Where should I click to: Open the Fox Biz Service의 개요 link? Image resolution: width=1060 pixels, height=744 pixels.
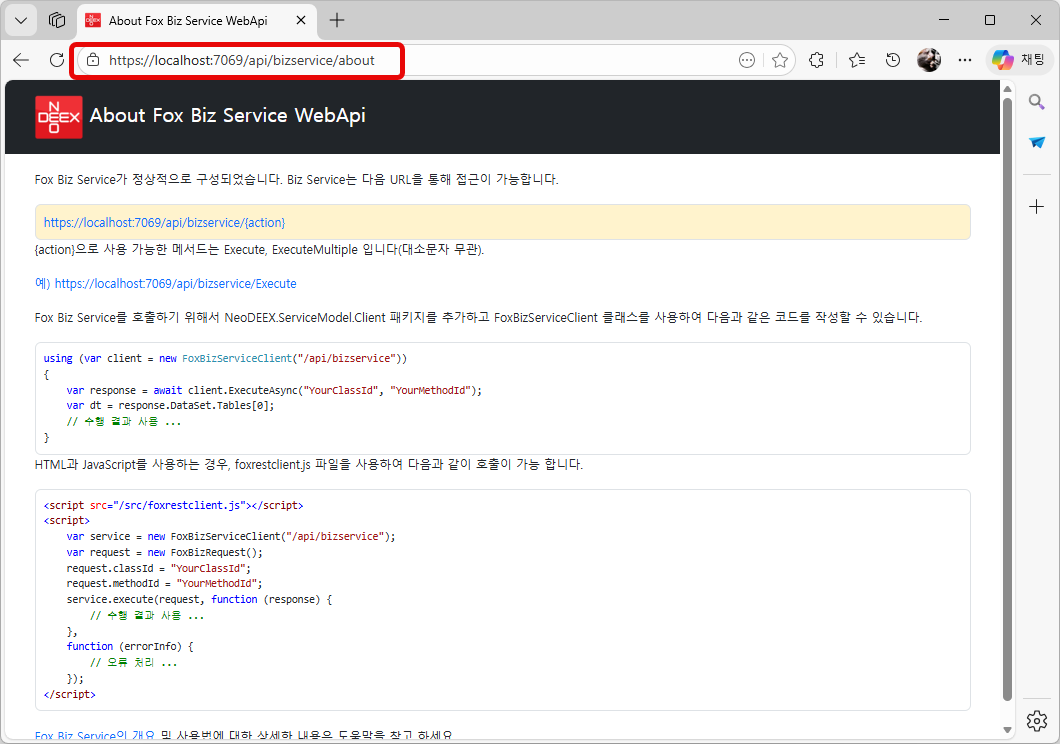click(95, 736)
